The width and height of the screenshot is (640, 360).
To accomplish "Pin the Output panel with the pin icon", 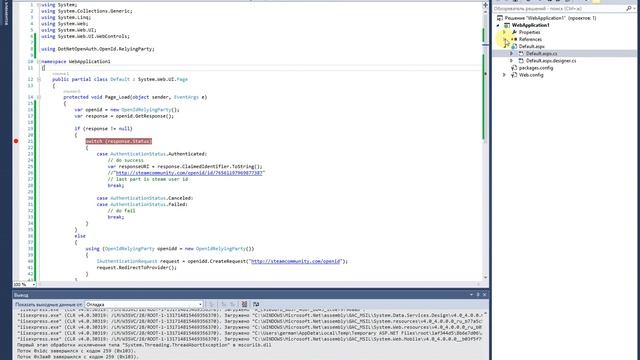I will [478, 295].
